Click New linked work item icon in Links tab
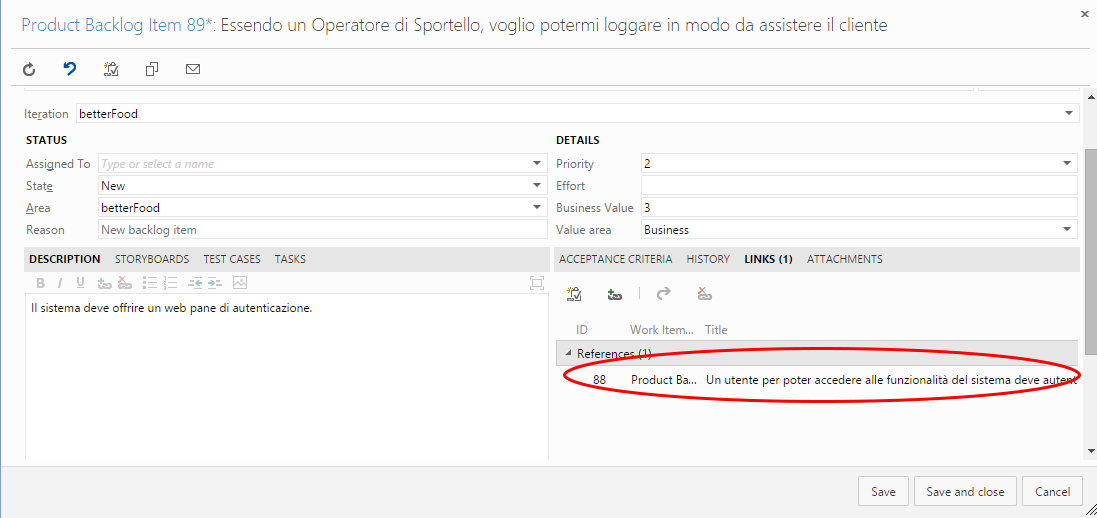The height and width of the screenshot is (518, 1097). coord(574,295)
